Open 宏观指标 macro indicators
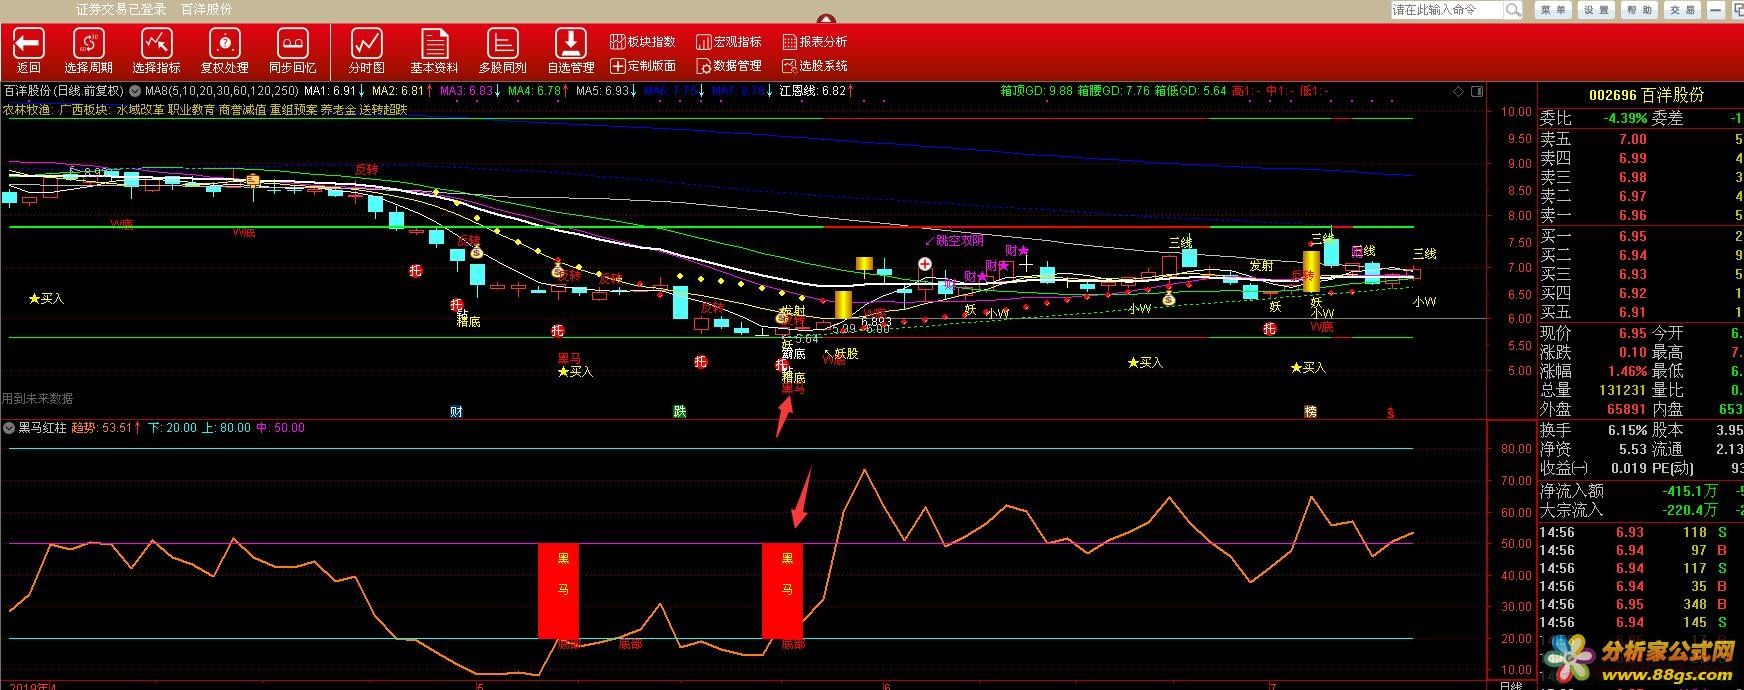The width and height of the screenshot is (1744, 690). pyautogui.click(x=729, y=41)
